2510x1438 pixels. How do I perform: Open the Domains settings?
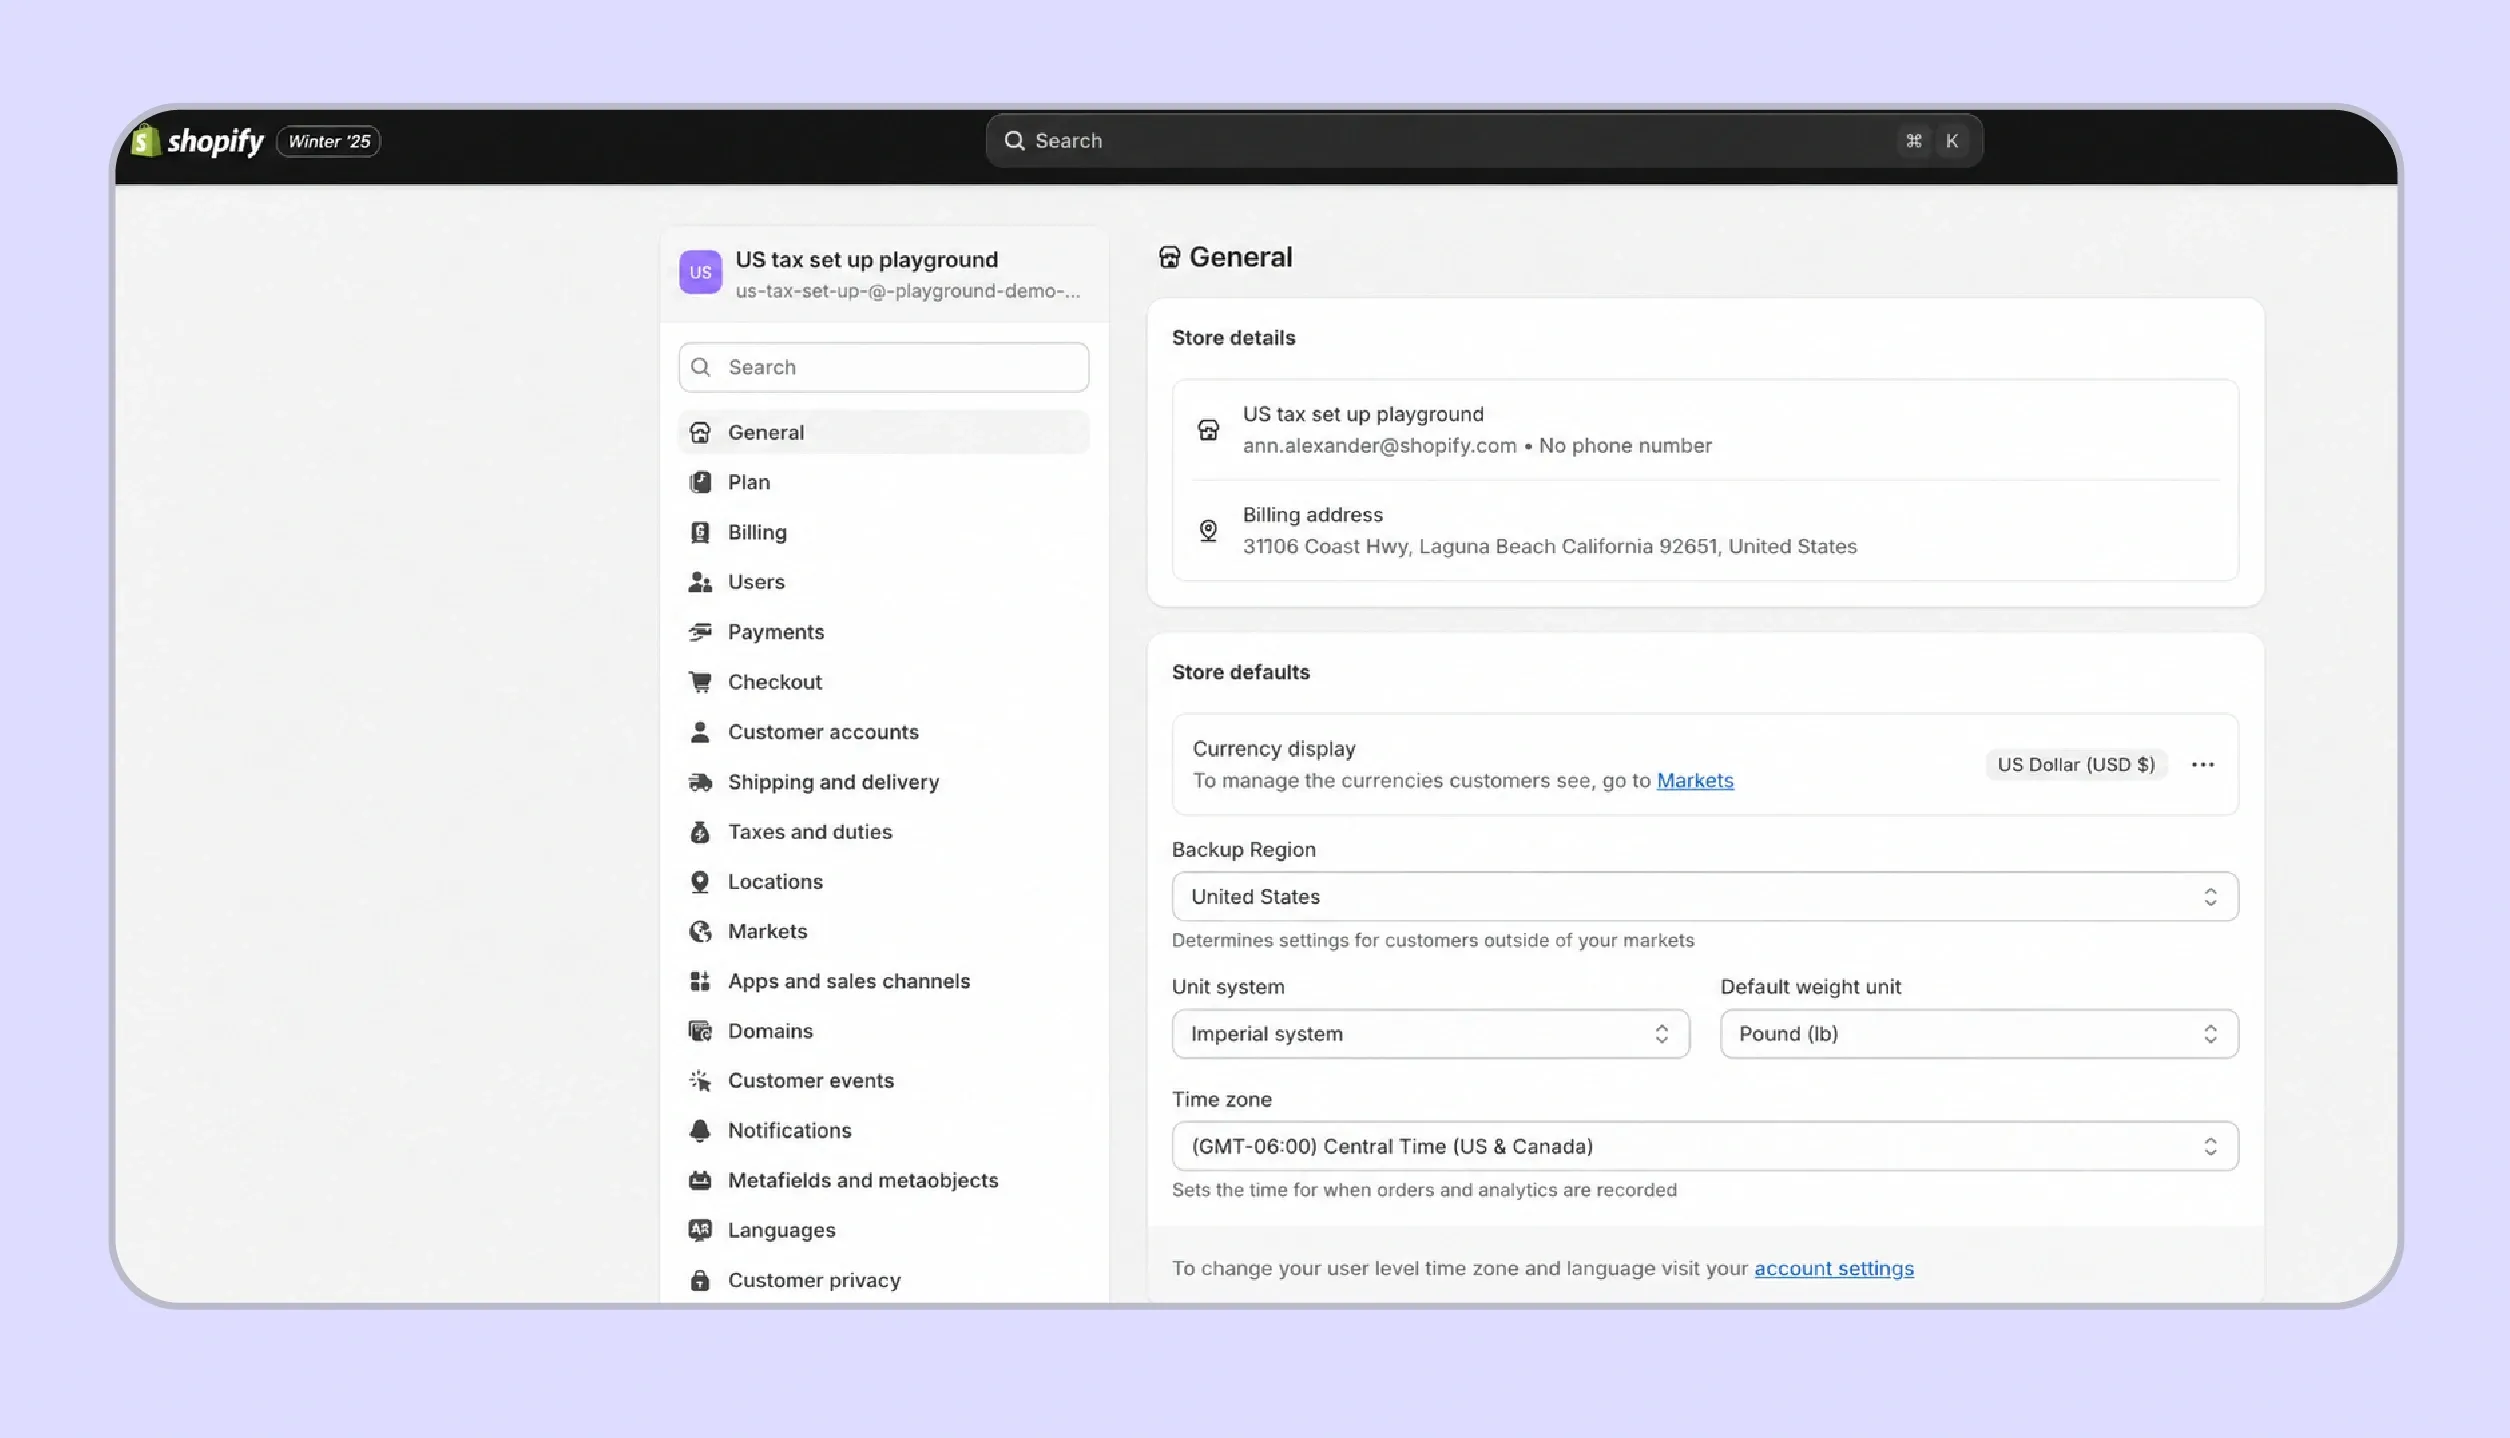(x=883, y=1031)
